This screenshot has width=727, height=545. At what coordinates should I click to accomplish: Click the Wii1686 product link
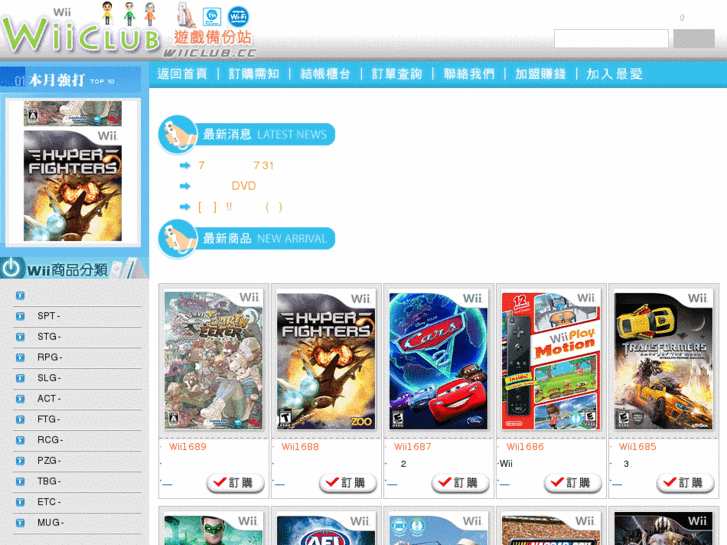[525, 447]
